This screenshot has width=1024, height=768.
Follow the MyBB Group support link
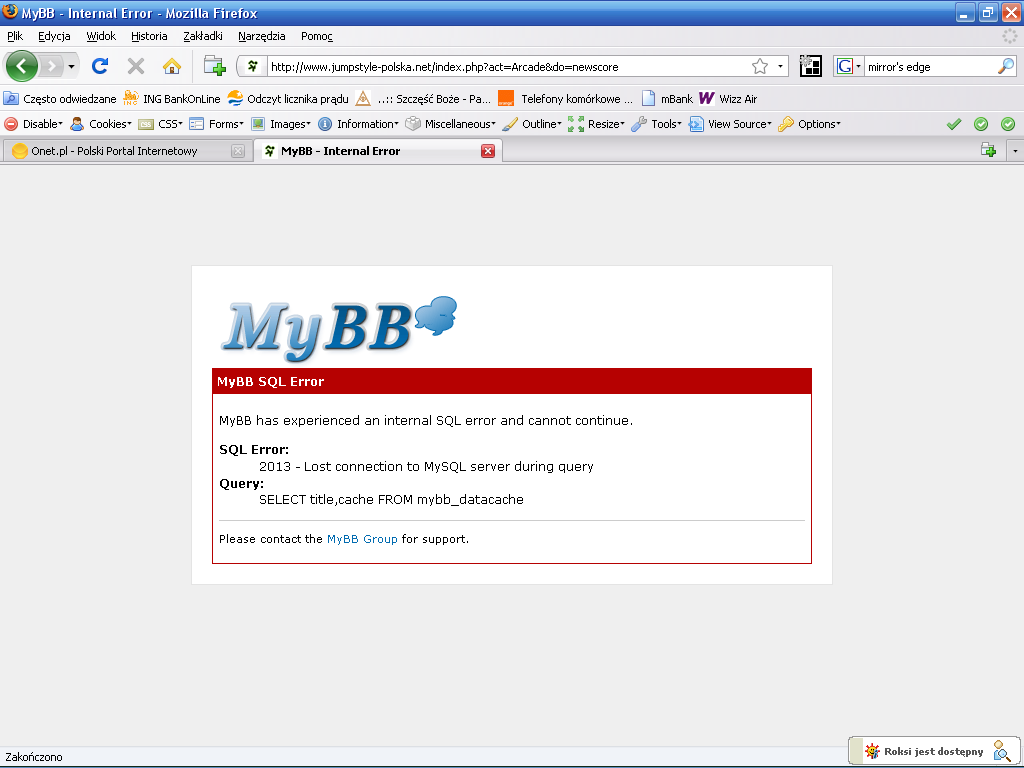coord(362,539)
